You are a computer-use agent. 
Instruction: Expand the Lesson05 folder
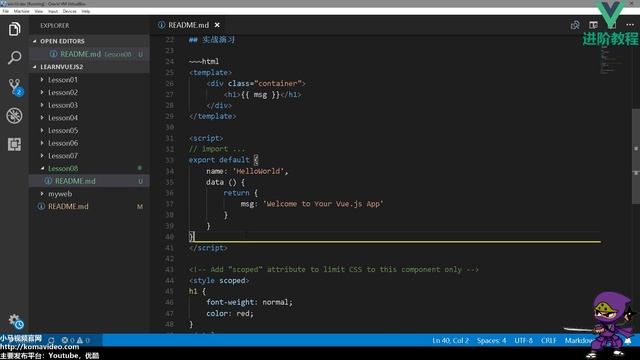point(62,130)
